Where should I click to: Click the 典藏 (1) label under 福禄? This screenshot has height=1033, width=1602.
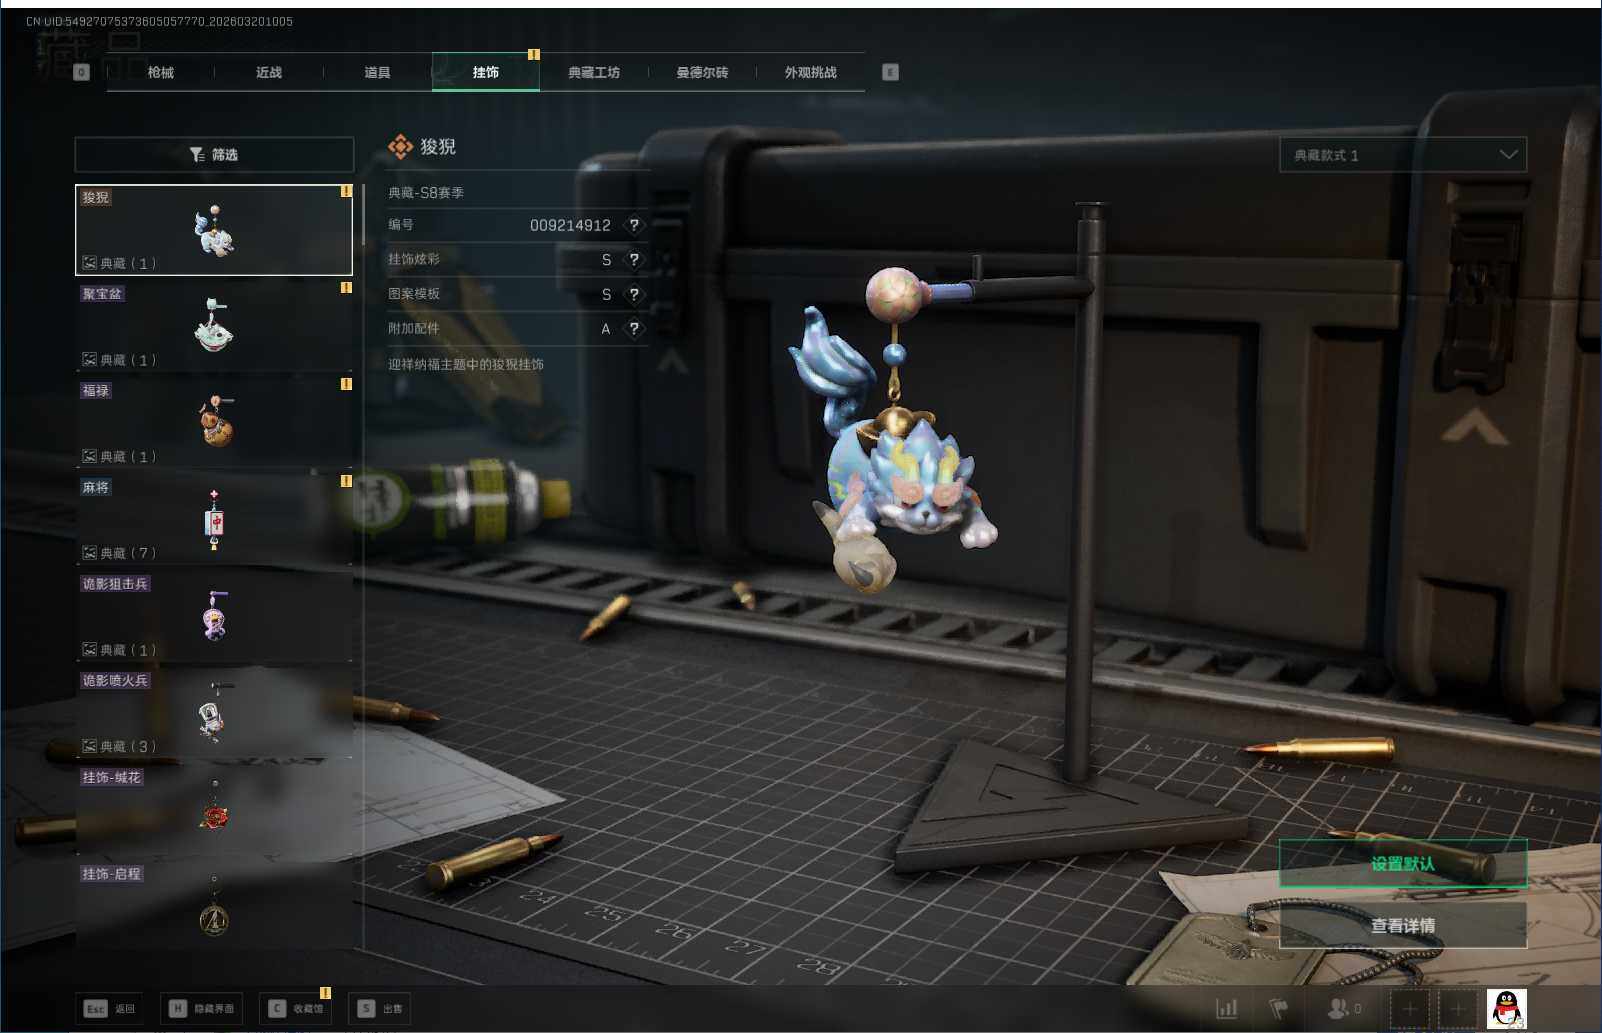(x=119, y=457)
